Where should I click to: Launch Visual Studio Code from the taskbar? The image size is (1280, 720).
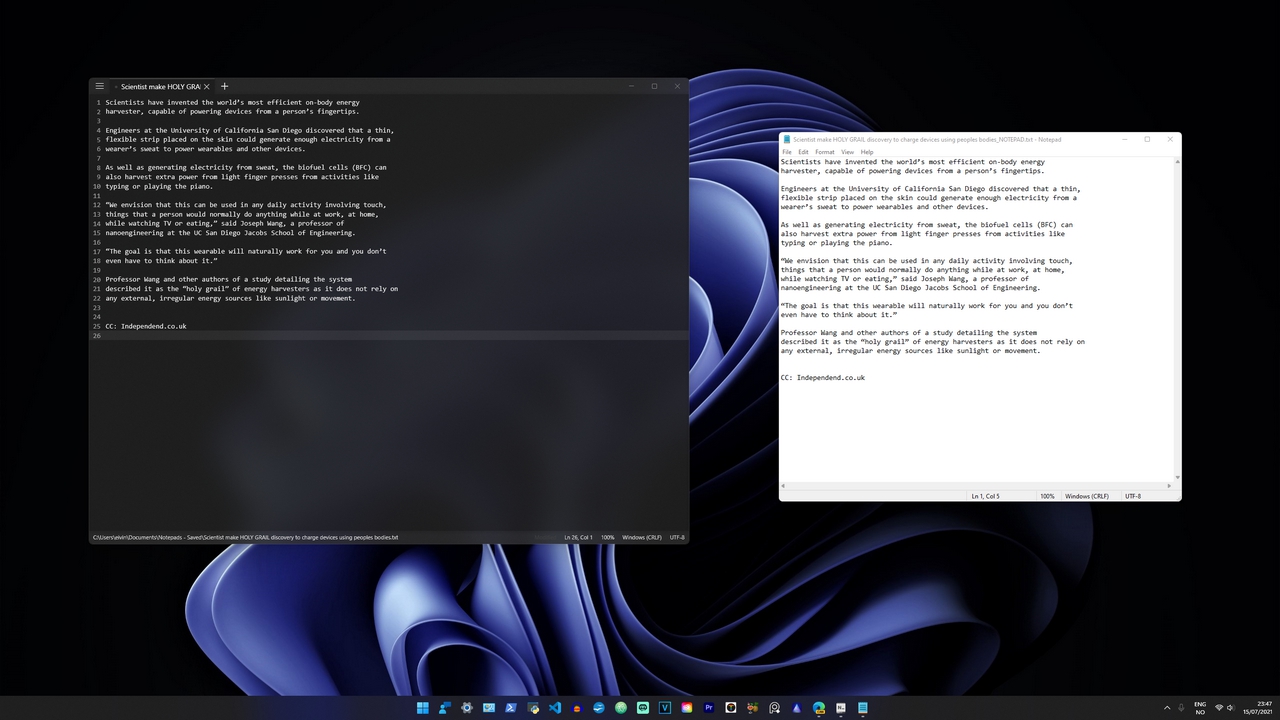pyautogui.click(x=554, y=708)
